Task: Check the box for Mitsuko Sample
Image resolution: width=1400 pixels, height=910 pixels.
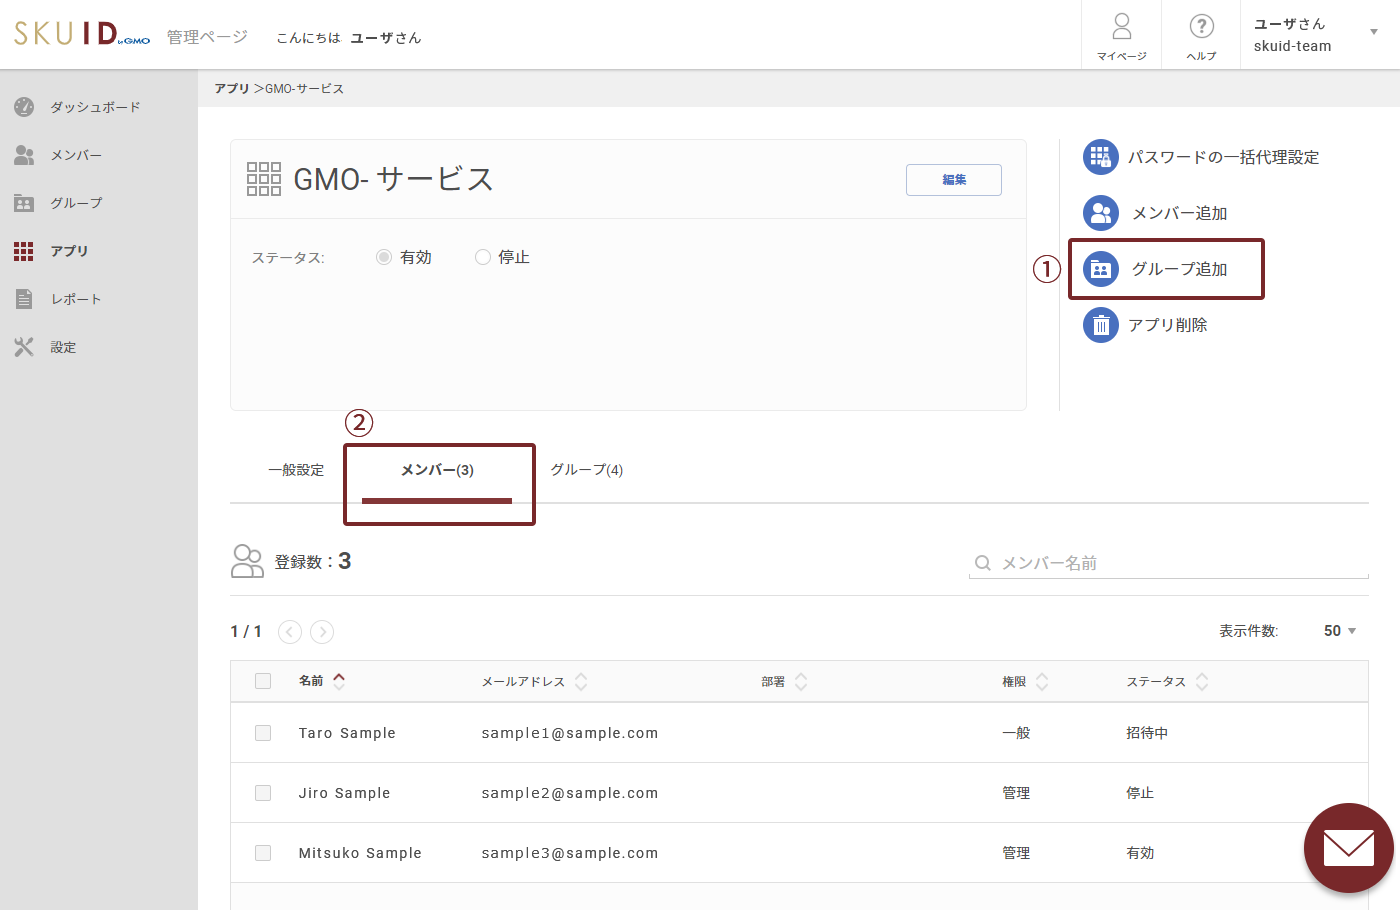Action: tap(263, 853)
